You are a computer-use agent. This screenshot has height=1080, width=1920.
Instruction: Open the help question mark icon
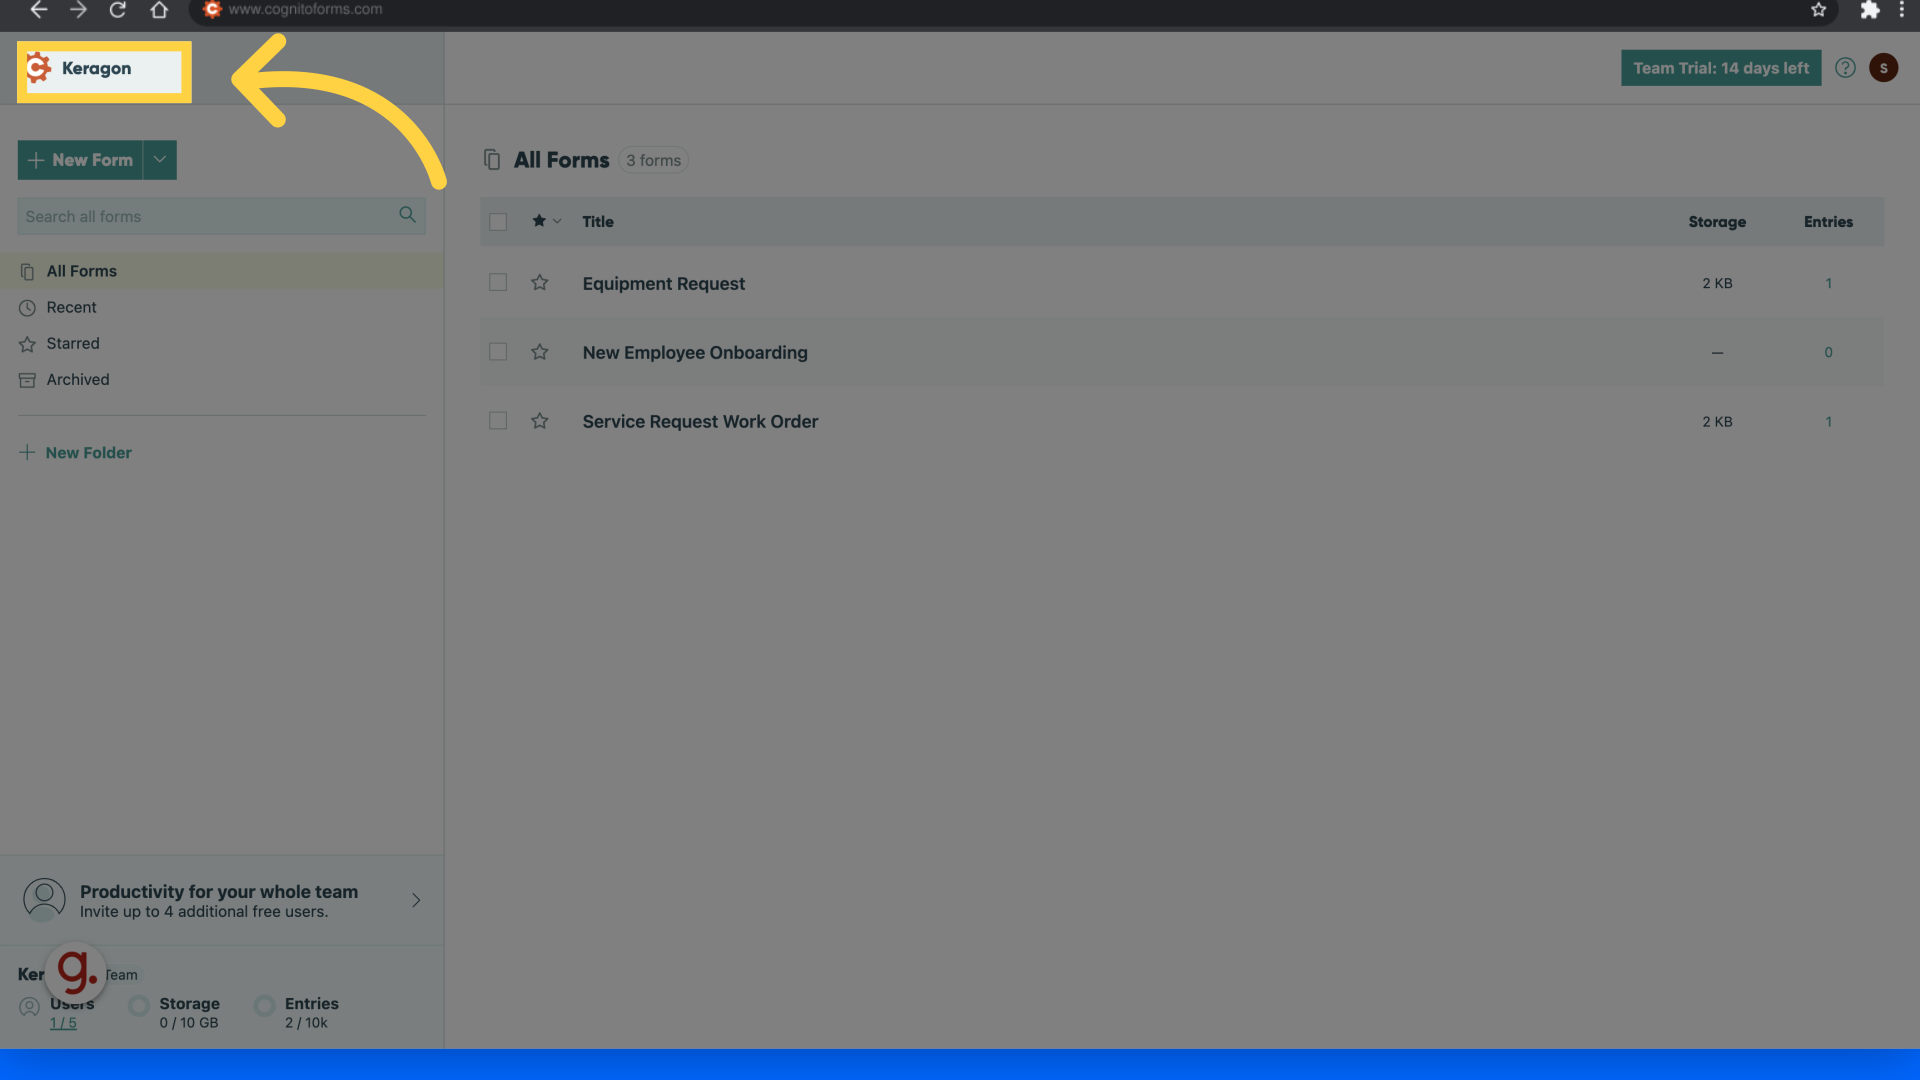(1845, 68)
